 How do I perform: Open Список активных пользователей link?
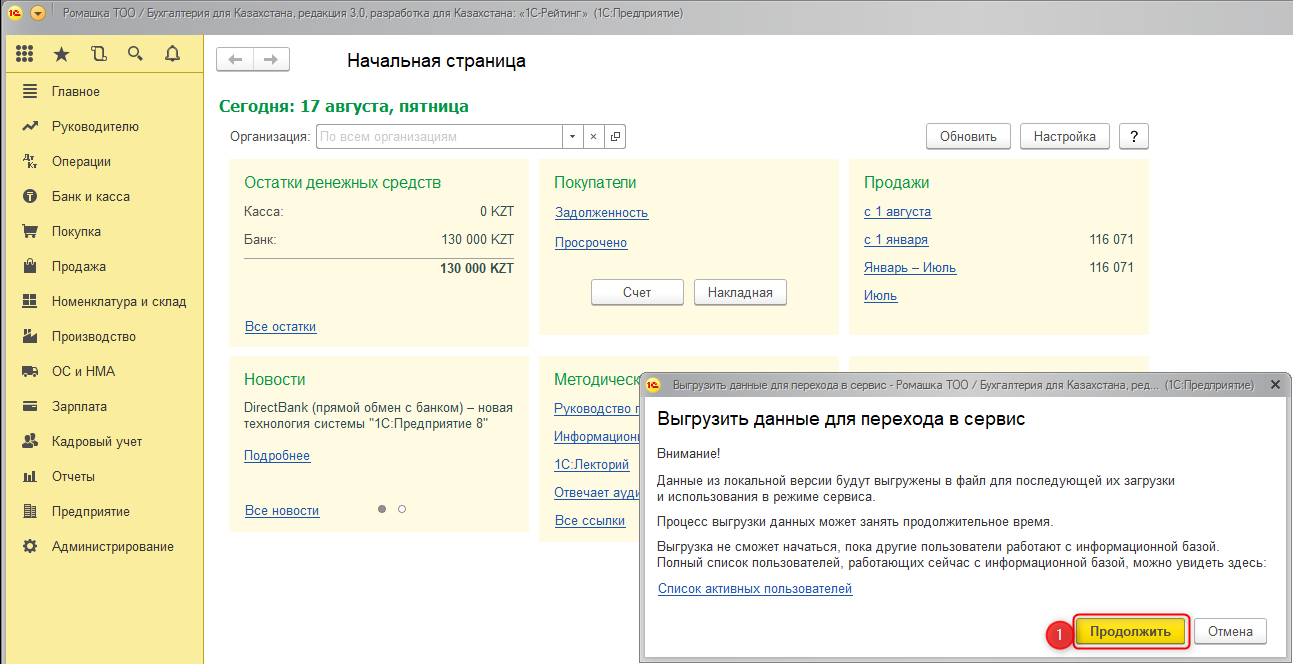pyautogui.click(x=755, y=589)
